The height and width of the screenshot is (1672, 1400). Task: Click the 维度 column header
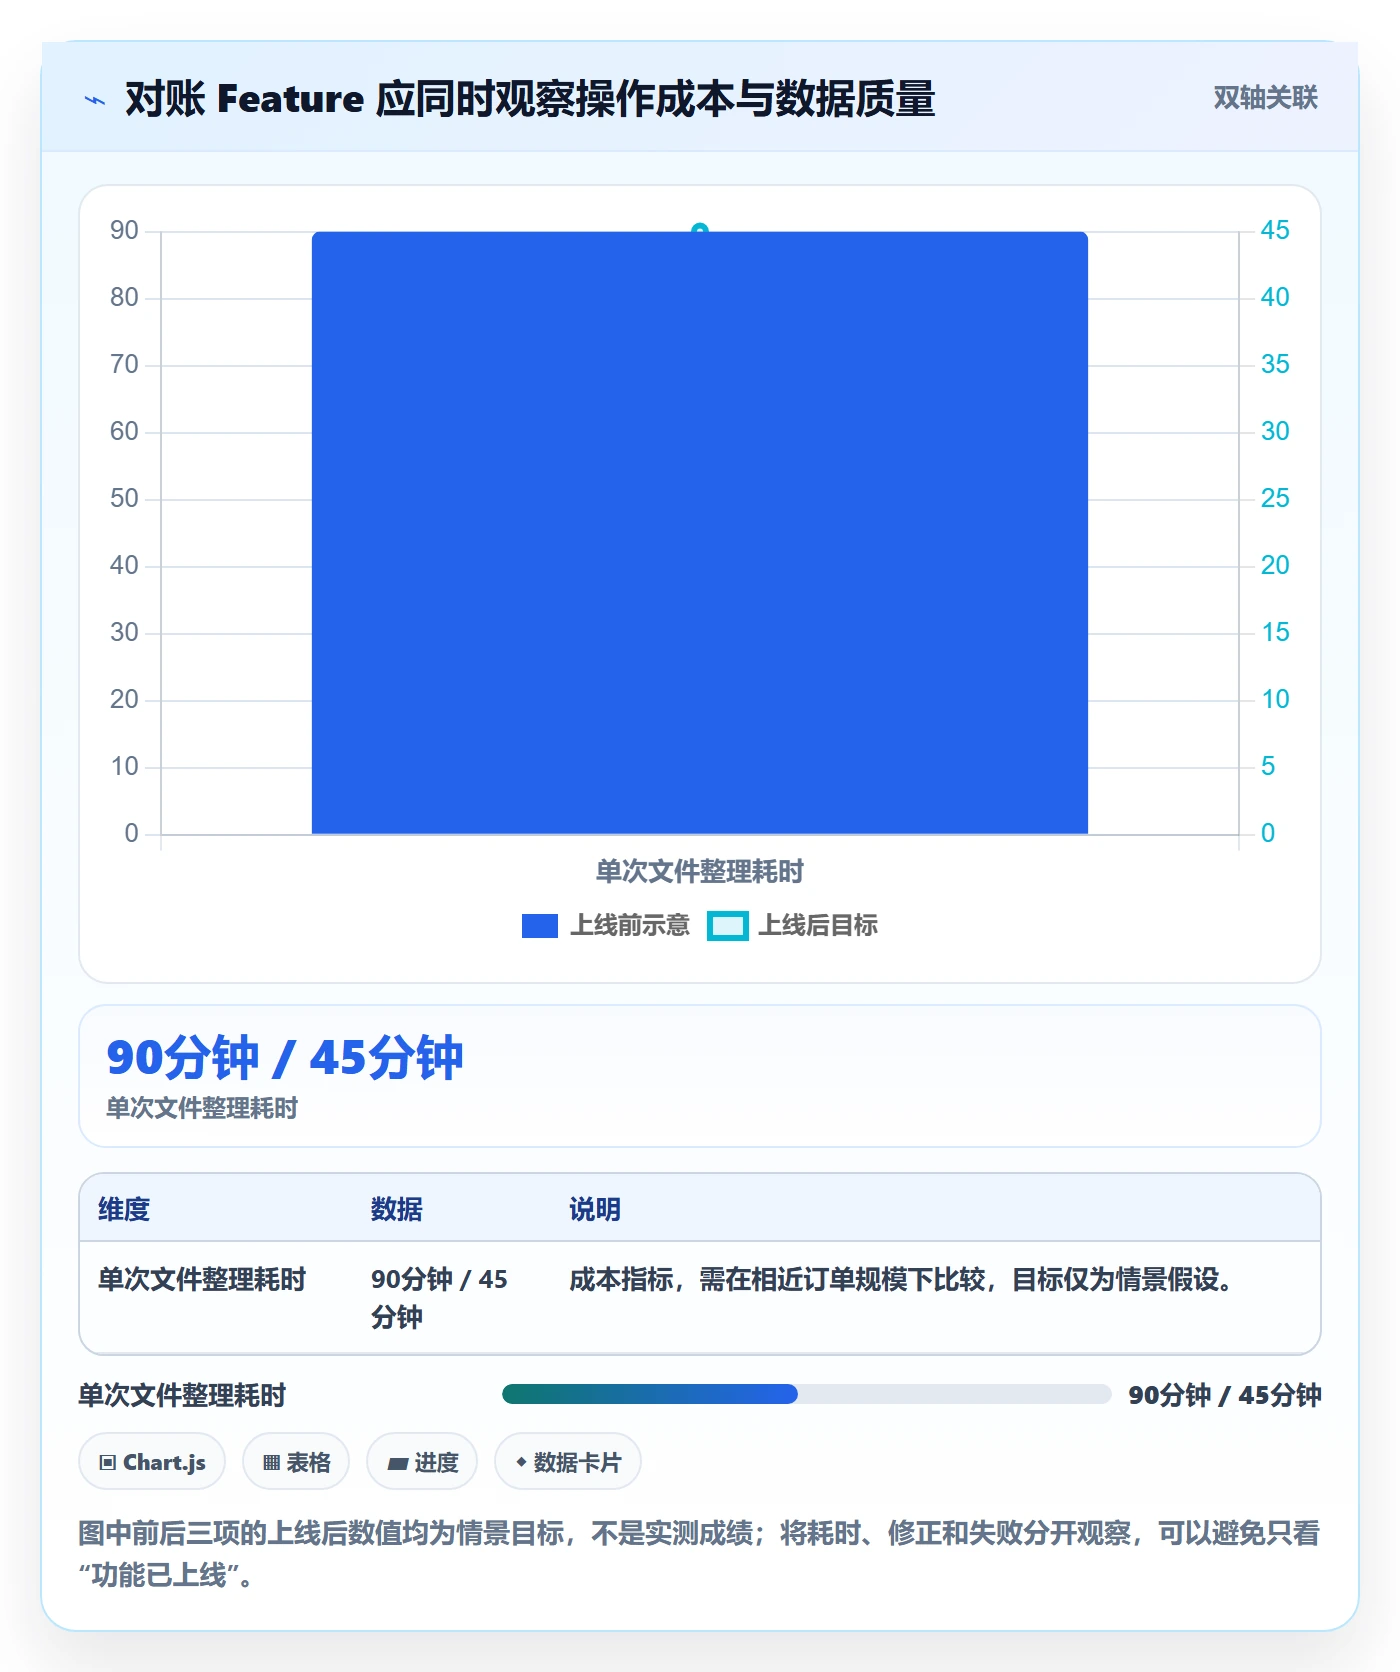point(124,1209)
